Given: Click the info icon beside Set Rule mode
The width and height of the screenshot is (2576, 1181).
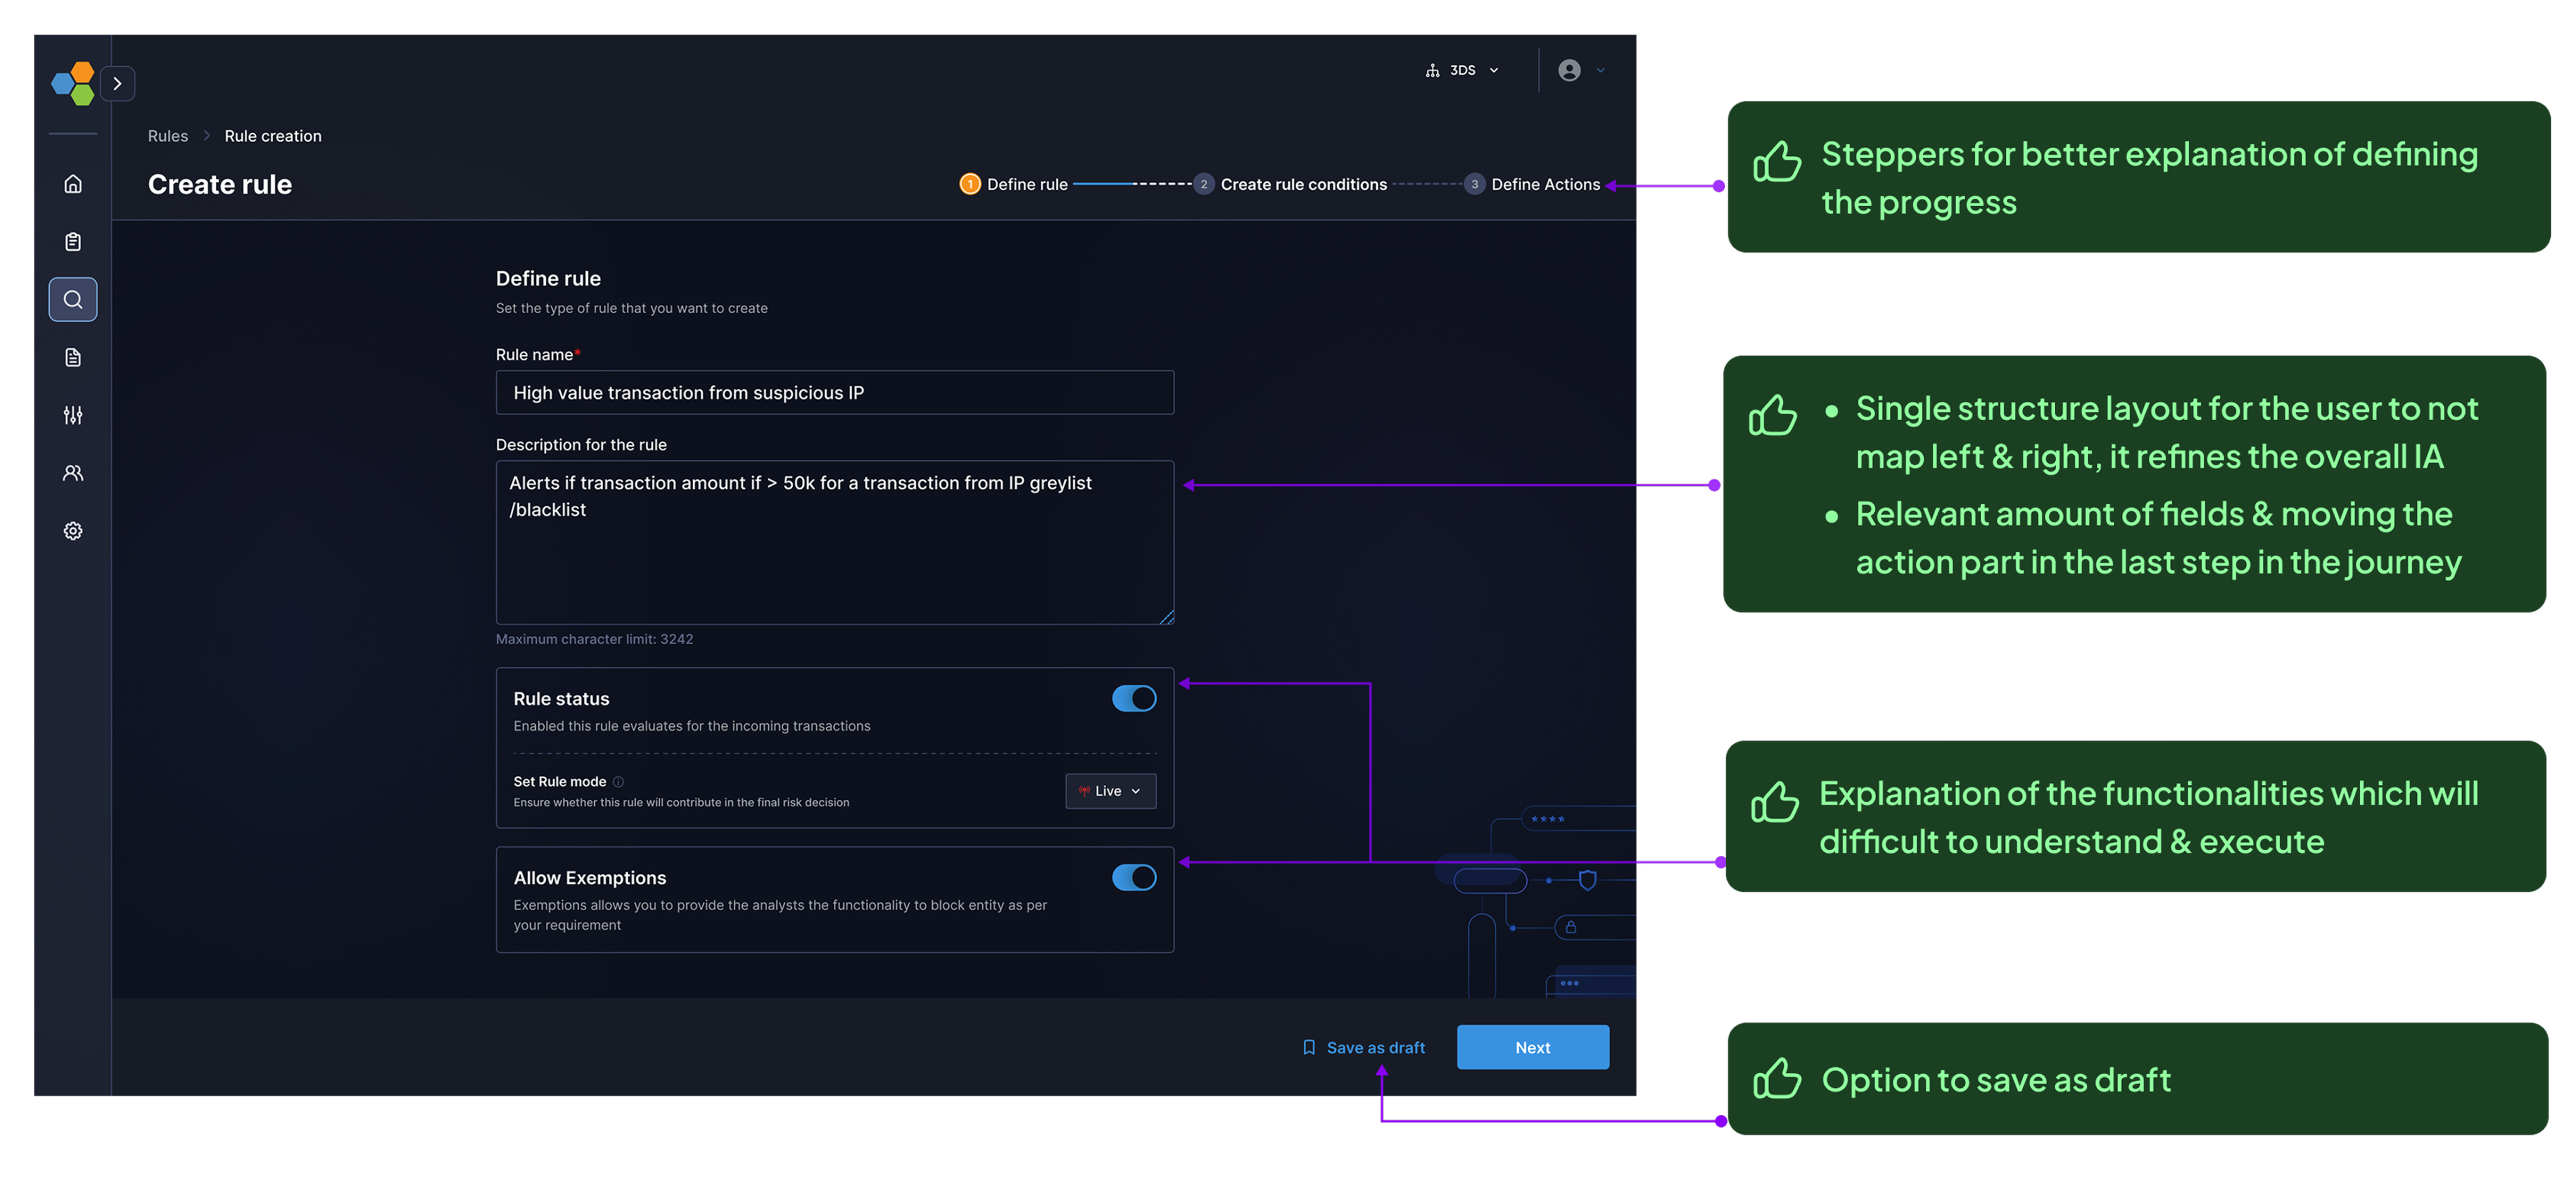Looking at the screenshot, I should 618,782.
